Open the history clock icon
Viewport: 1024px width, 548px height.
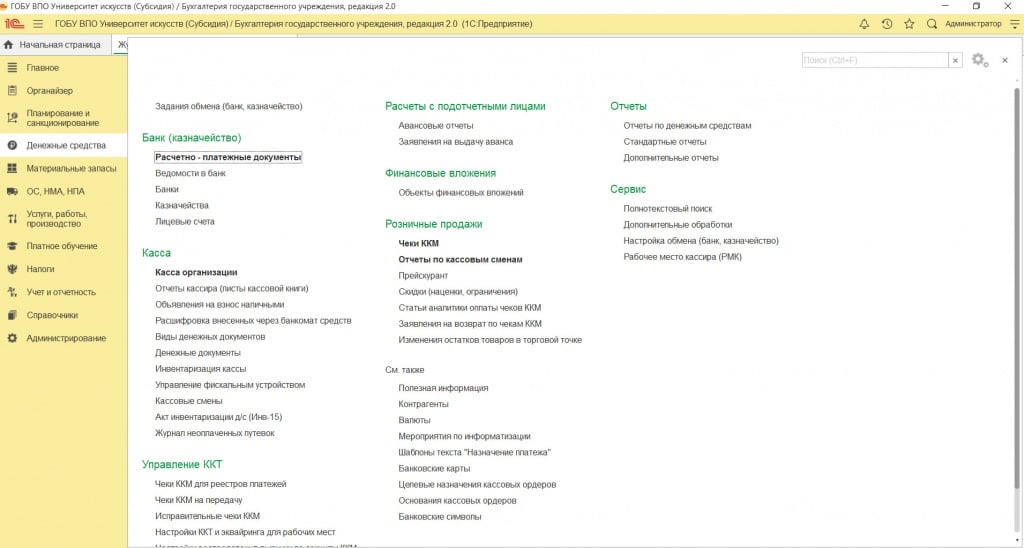coord(886,24)
